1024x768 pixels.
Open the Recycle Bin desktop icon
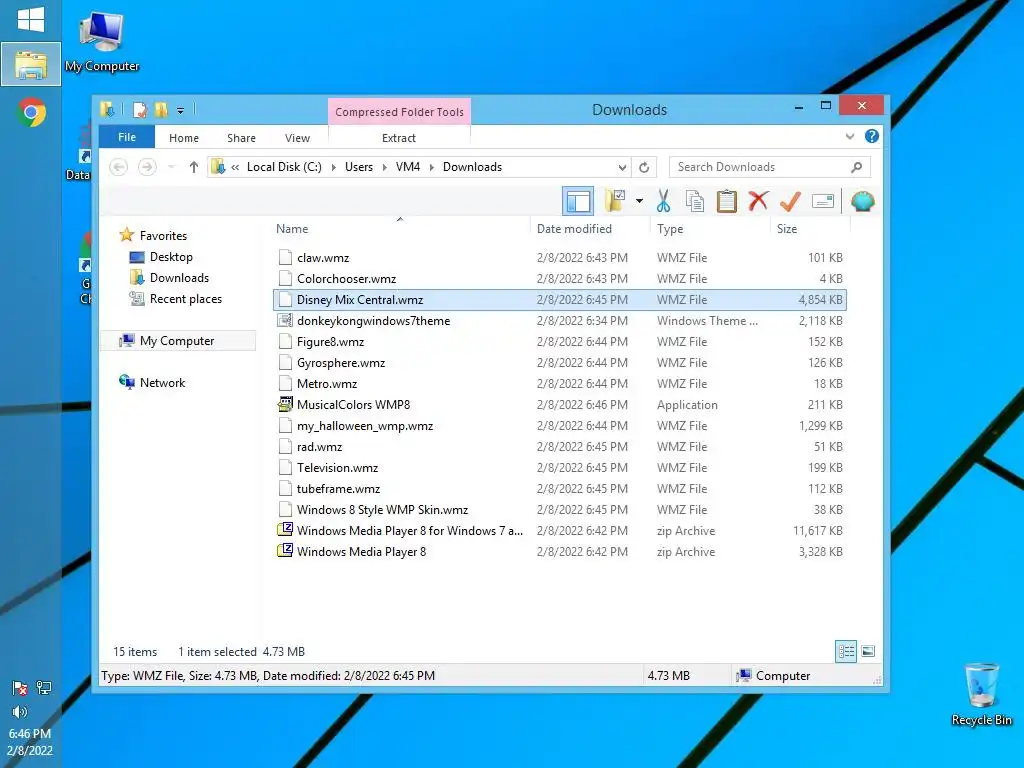click(982, 694)
